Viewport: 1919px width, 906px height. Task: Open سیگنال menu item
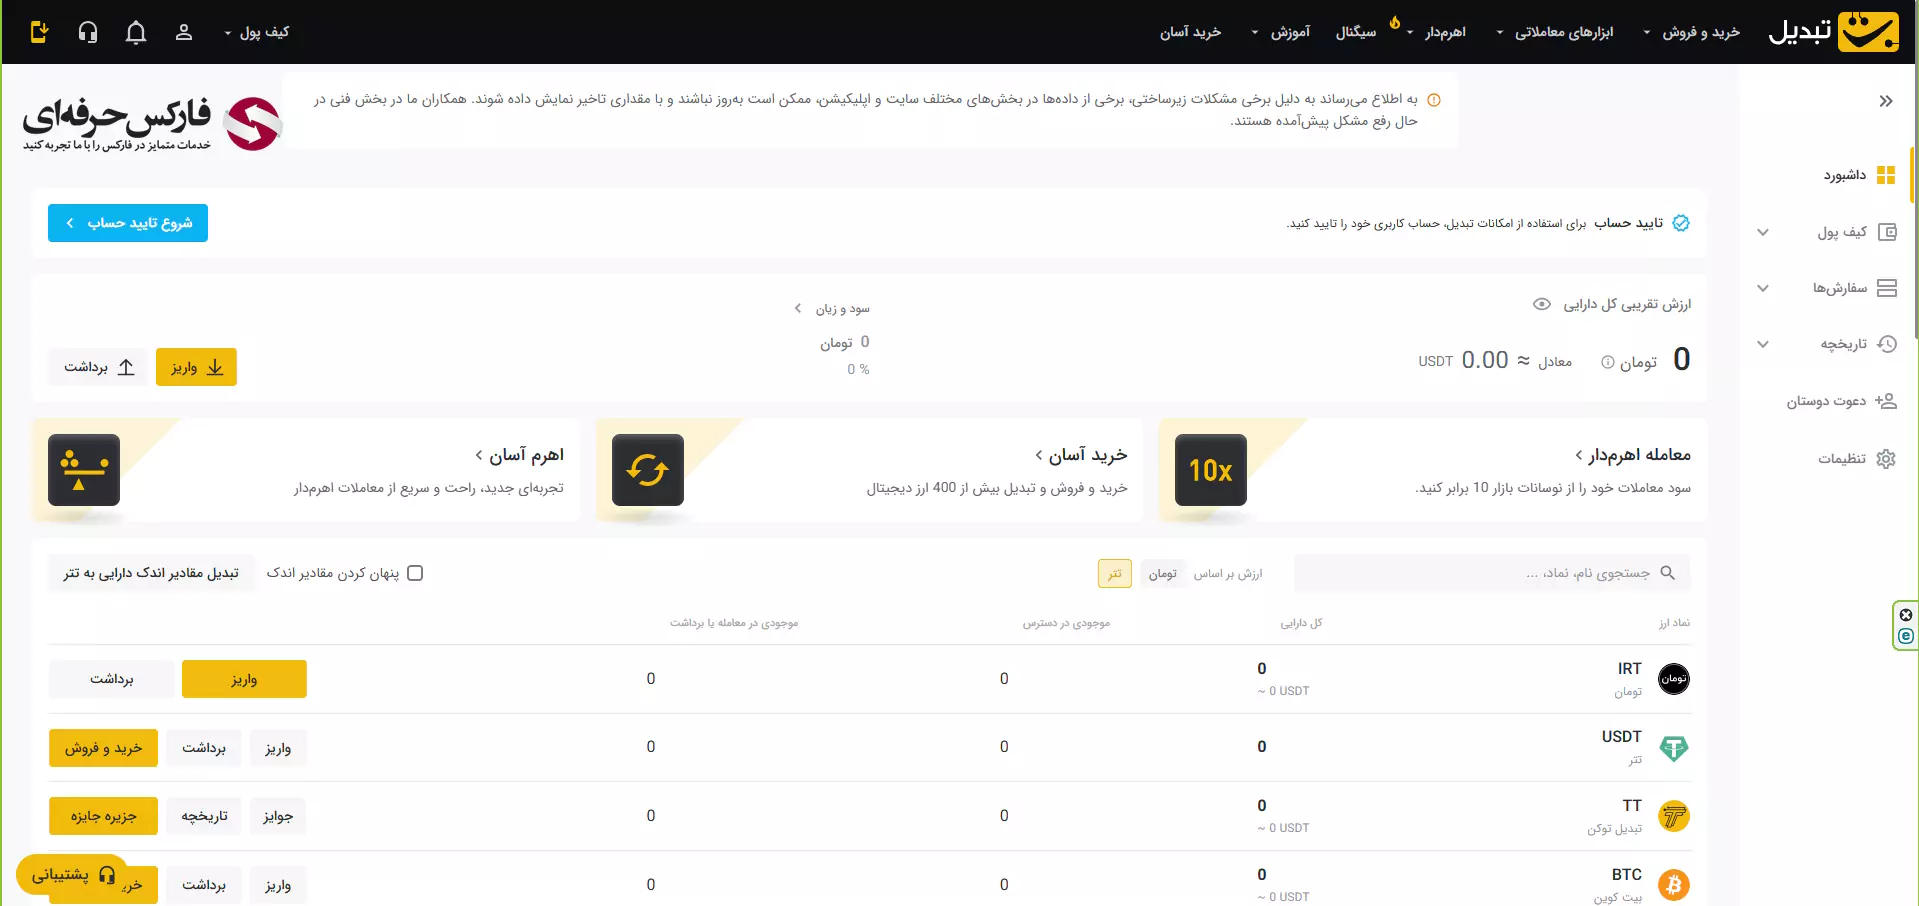pos(1356,32)
